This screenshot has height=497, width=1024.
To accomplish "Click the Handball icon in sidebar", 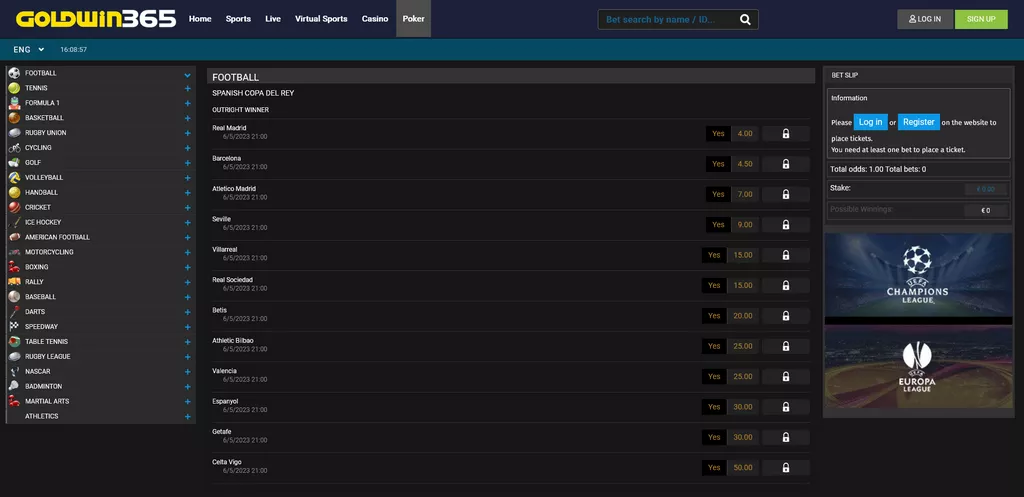I will point(14,193).
